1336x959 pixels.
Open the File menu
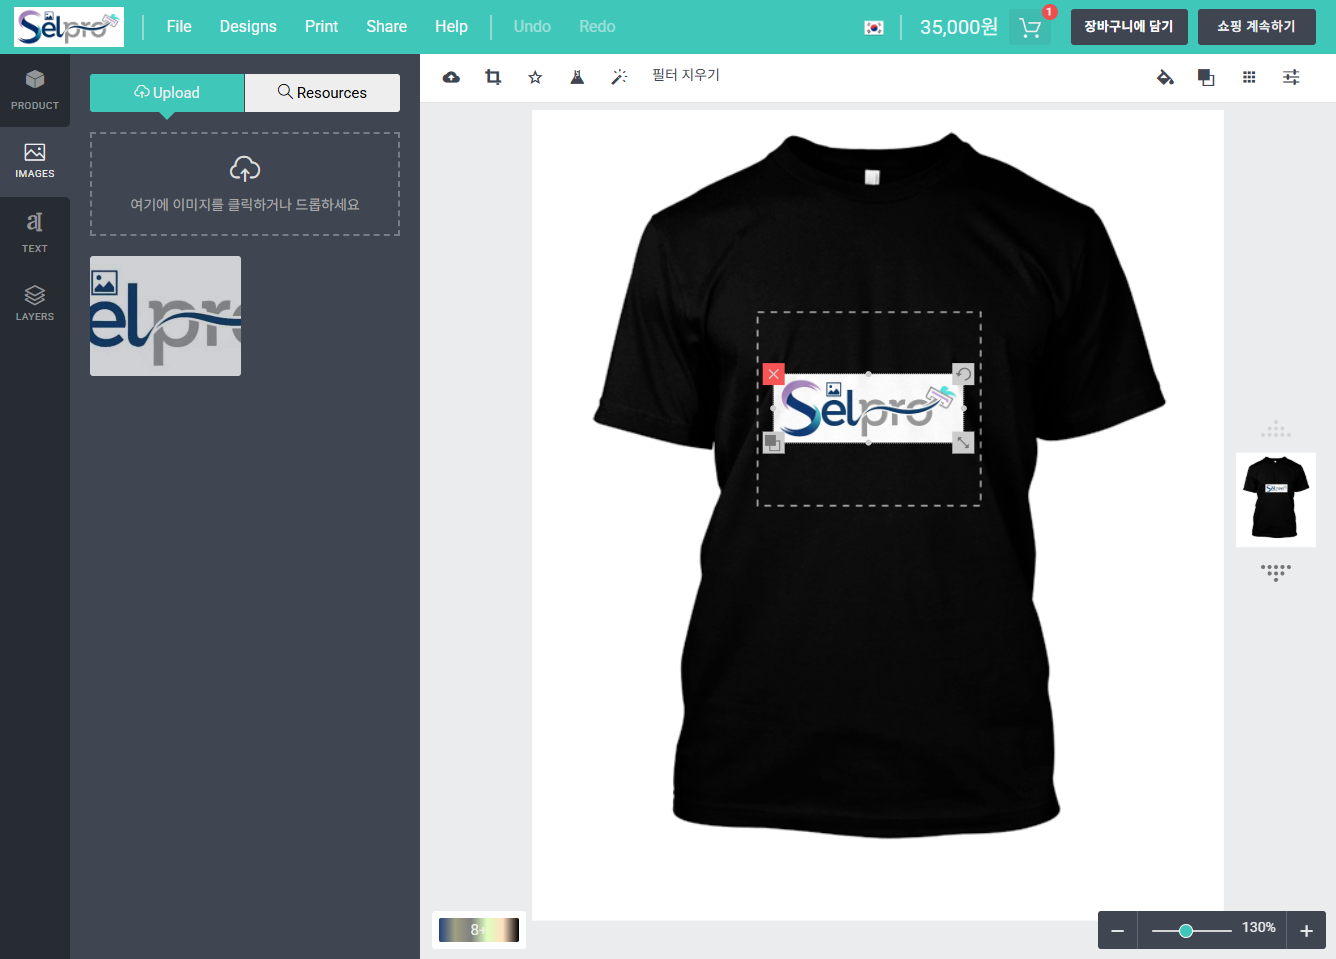(179, 27)
